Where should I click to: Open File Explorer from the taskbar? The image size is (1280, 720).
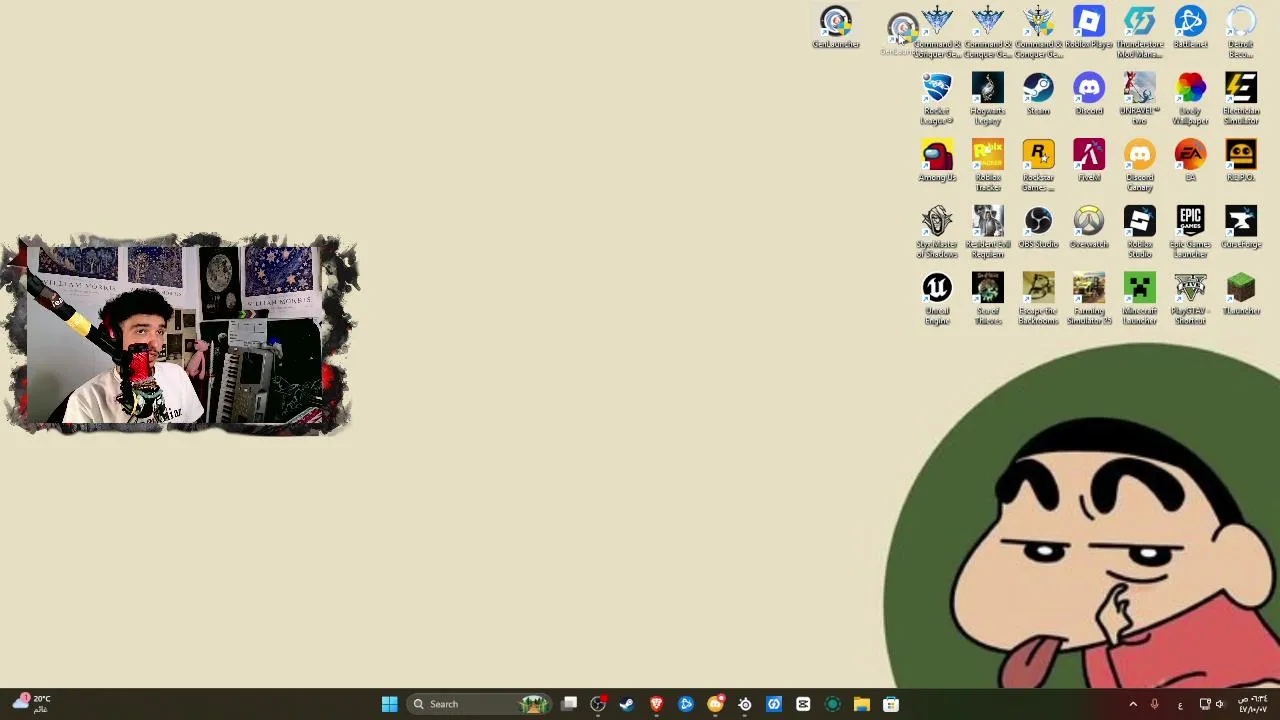[x=861, y=704]
